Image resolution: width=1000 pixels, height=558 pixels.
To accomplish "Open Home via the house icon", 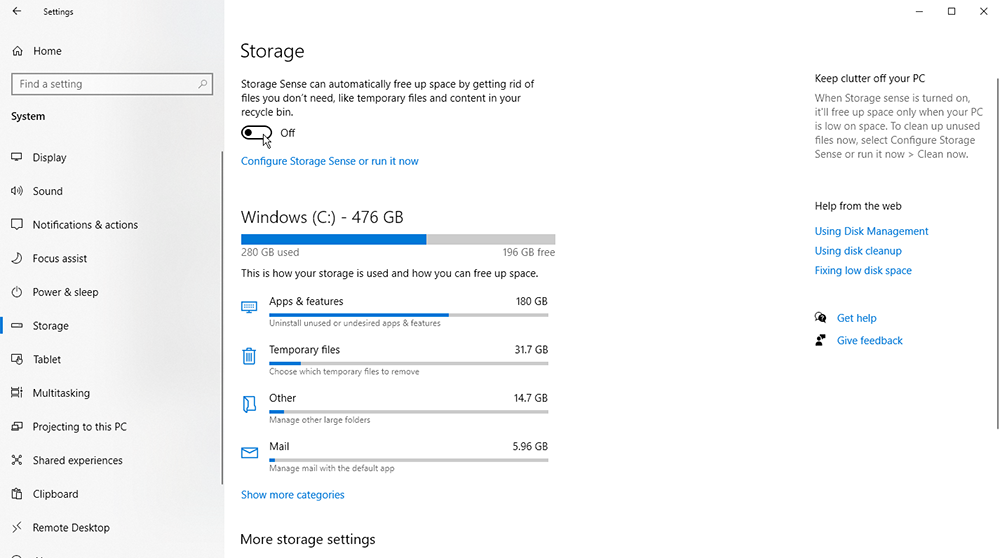I will (x=17, y=51).
